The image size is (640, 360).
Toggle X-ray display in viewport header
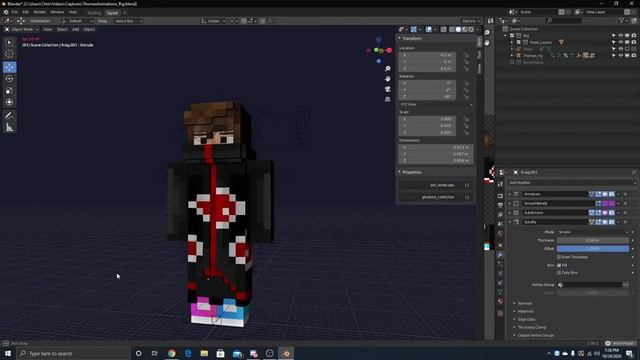pyautogui.click(x=443, y=29)
